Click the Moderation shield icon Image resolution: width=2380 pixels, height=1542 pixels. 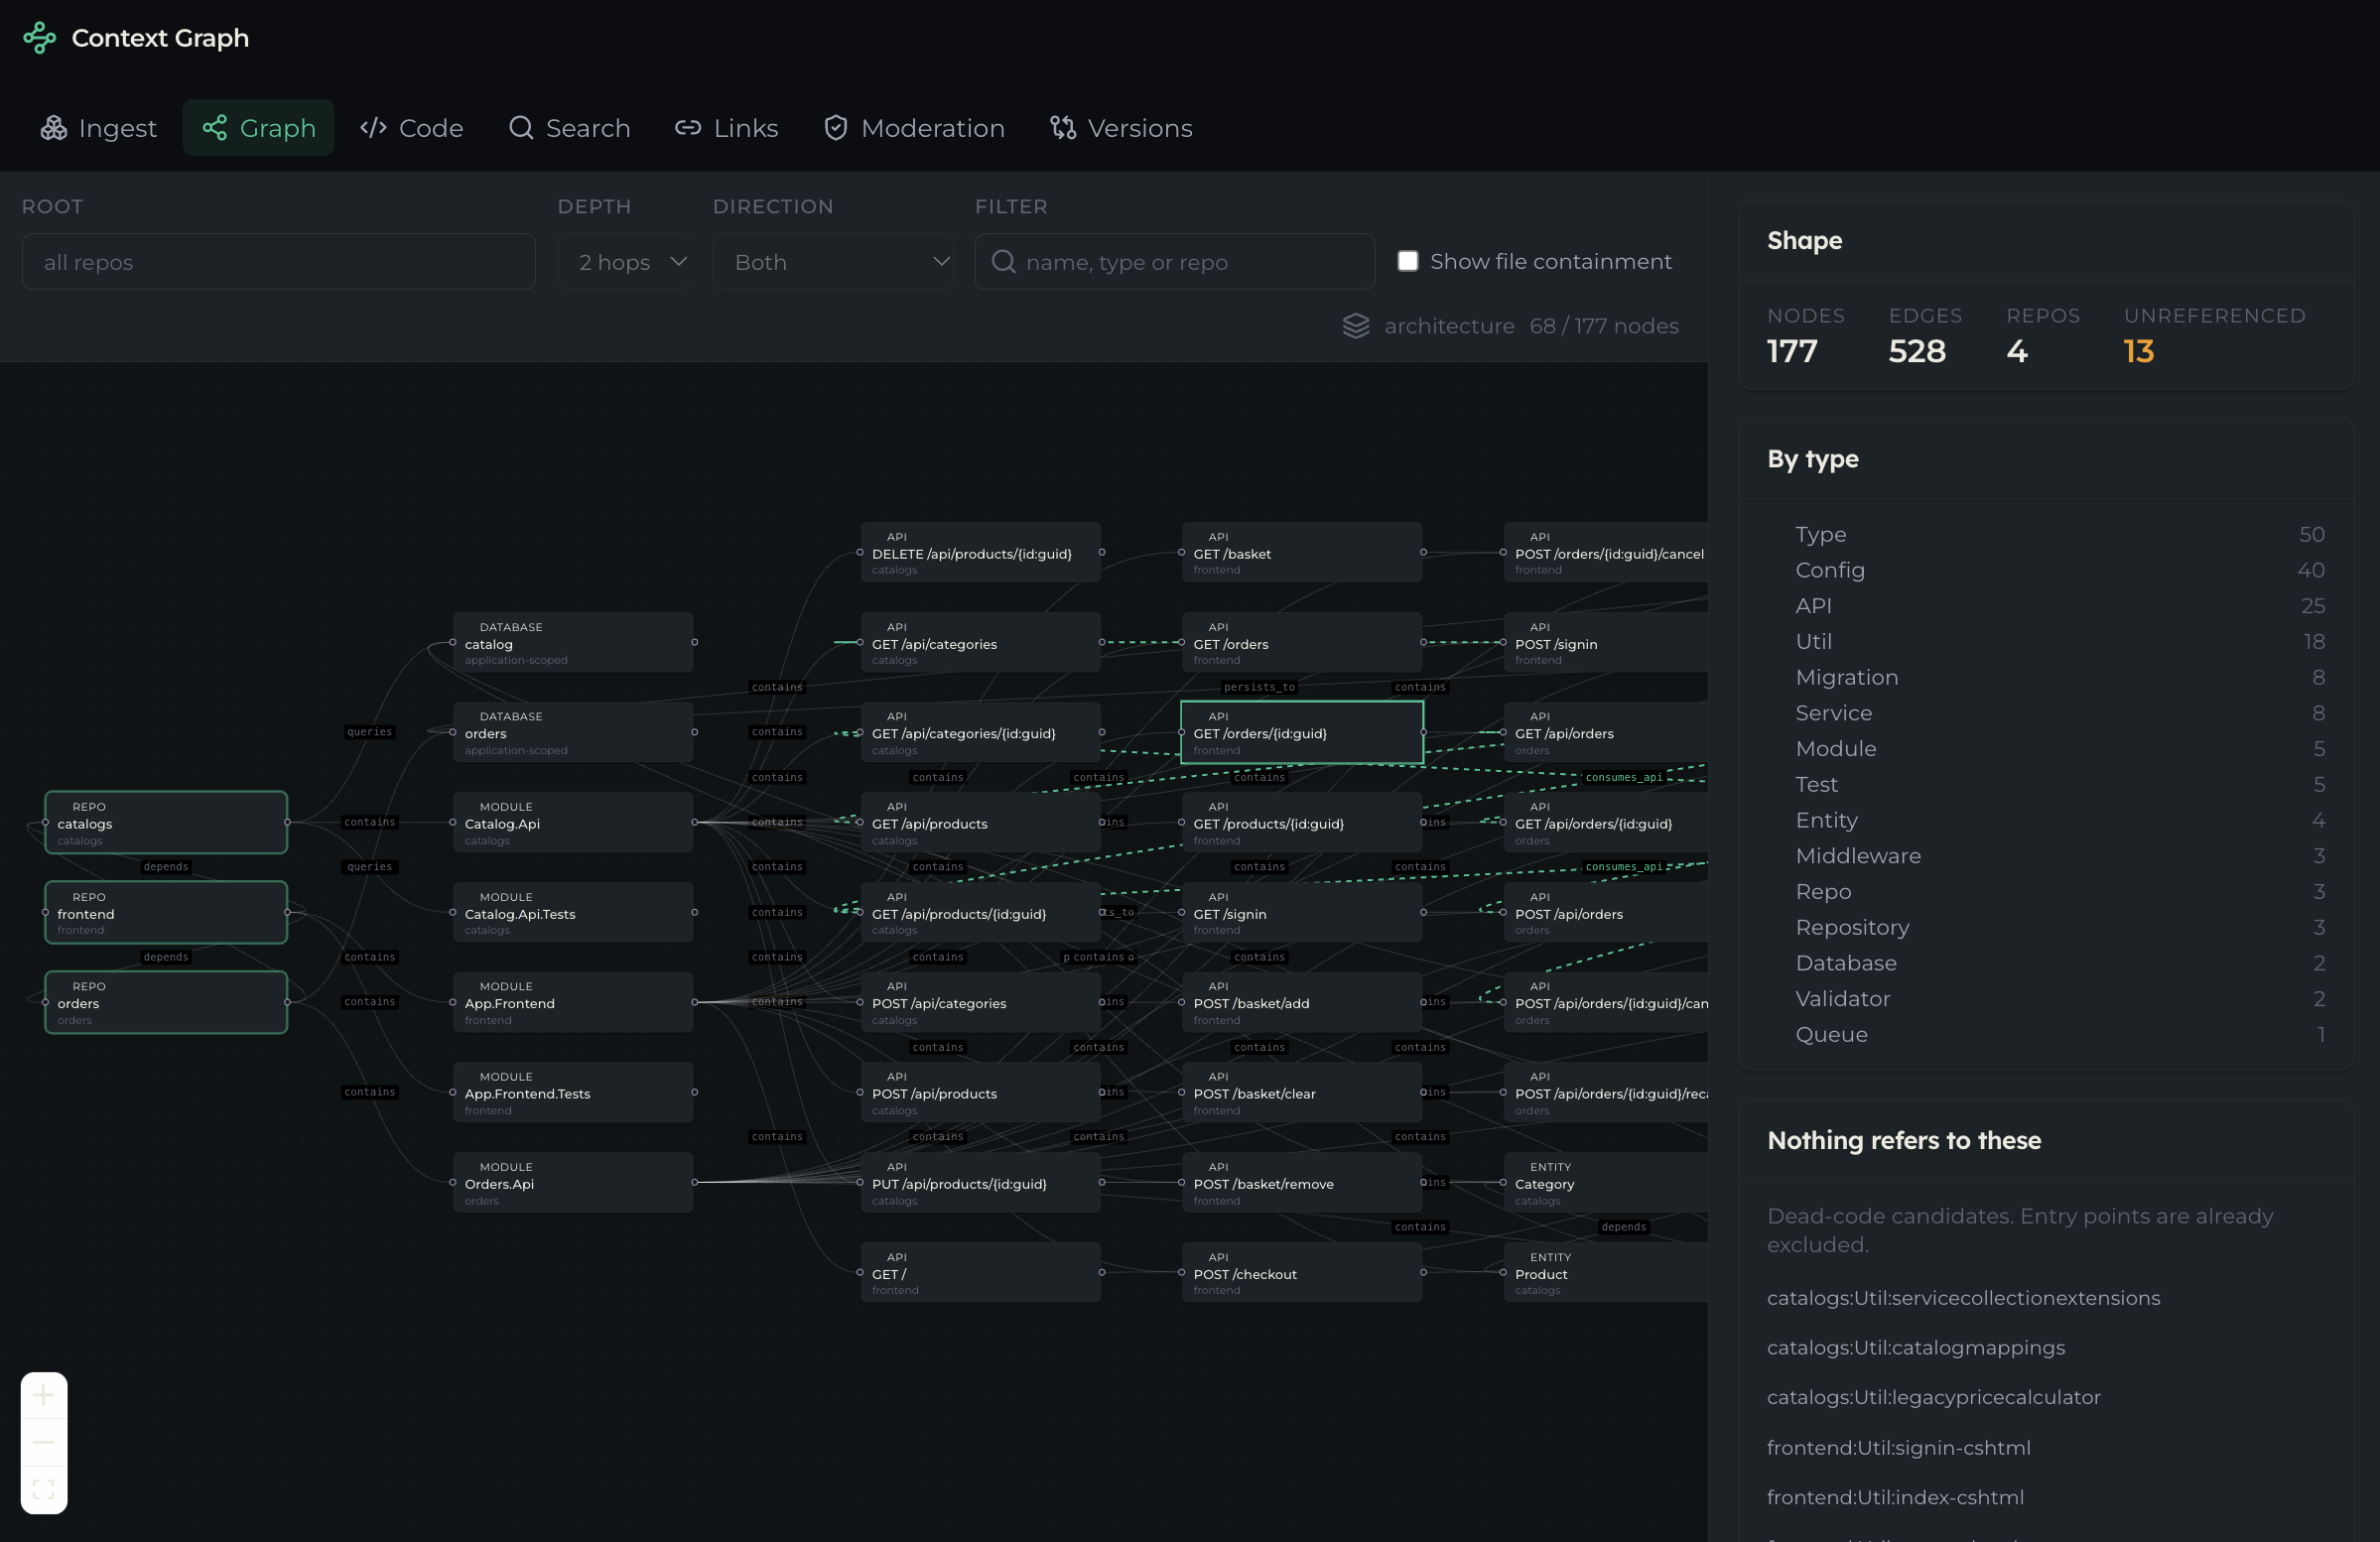coord(835,128)
